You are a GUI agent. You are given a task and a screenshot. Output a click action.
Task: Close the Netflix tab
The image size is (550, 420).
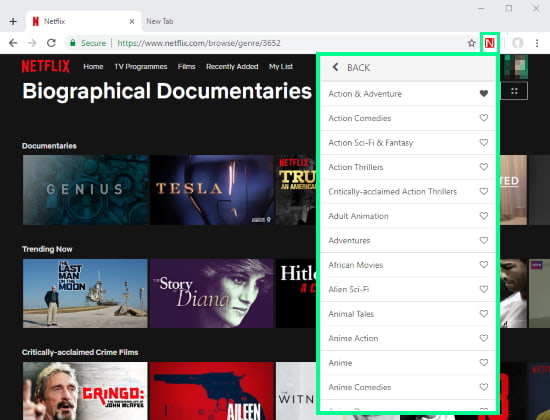coord(132,21)
